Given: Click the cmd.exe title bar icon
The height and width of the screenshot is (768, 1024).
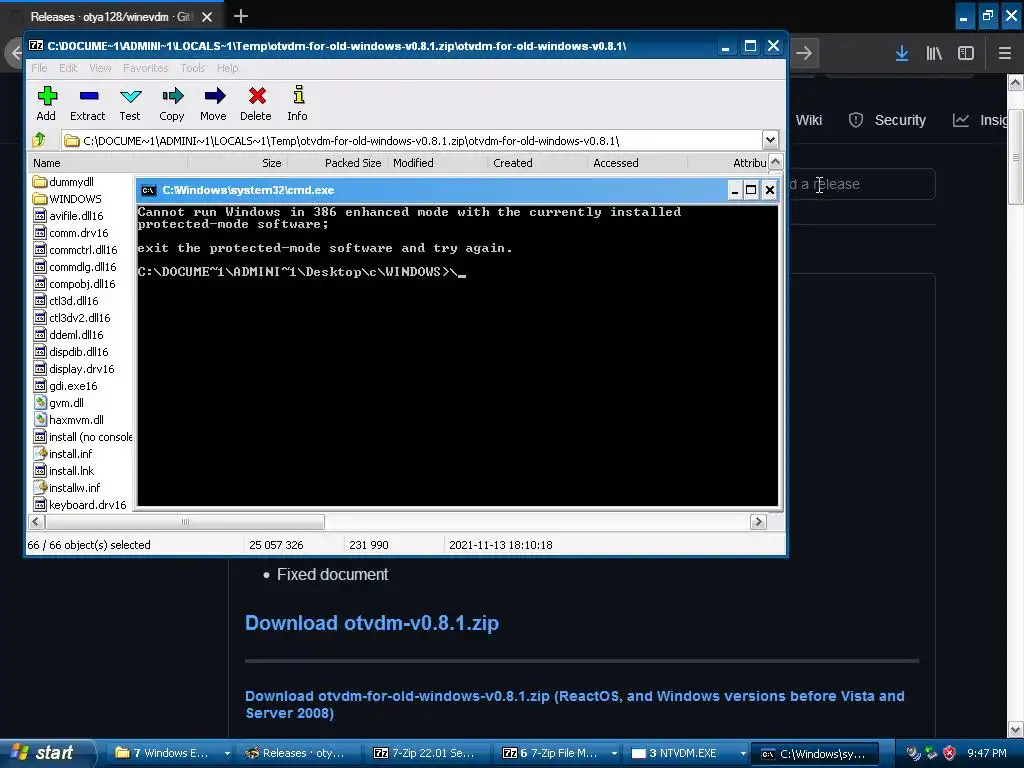Looking at the screenshot, I should (149, 190).
